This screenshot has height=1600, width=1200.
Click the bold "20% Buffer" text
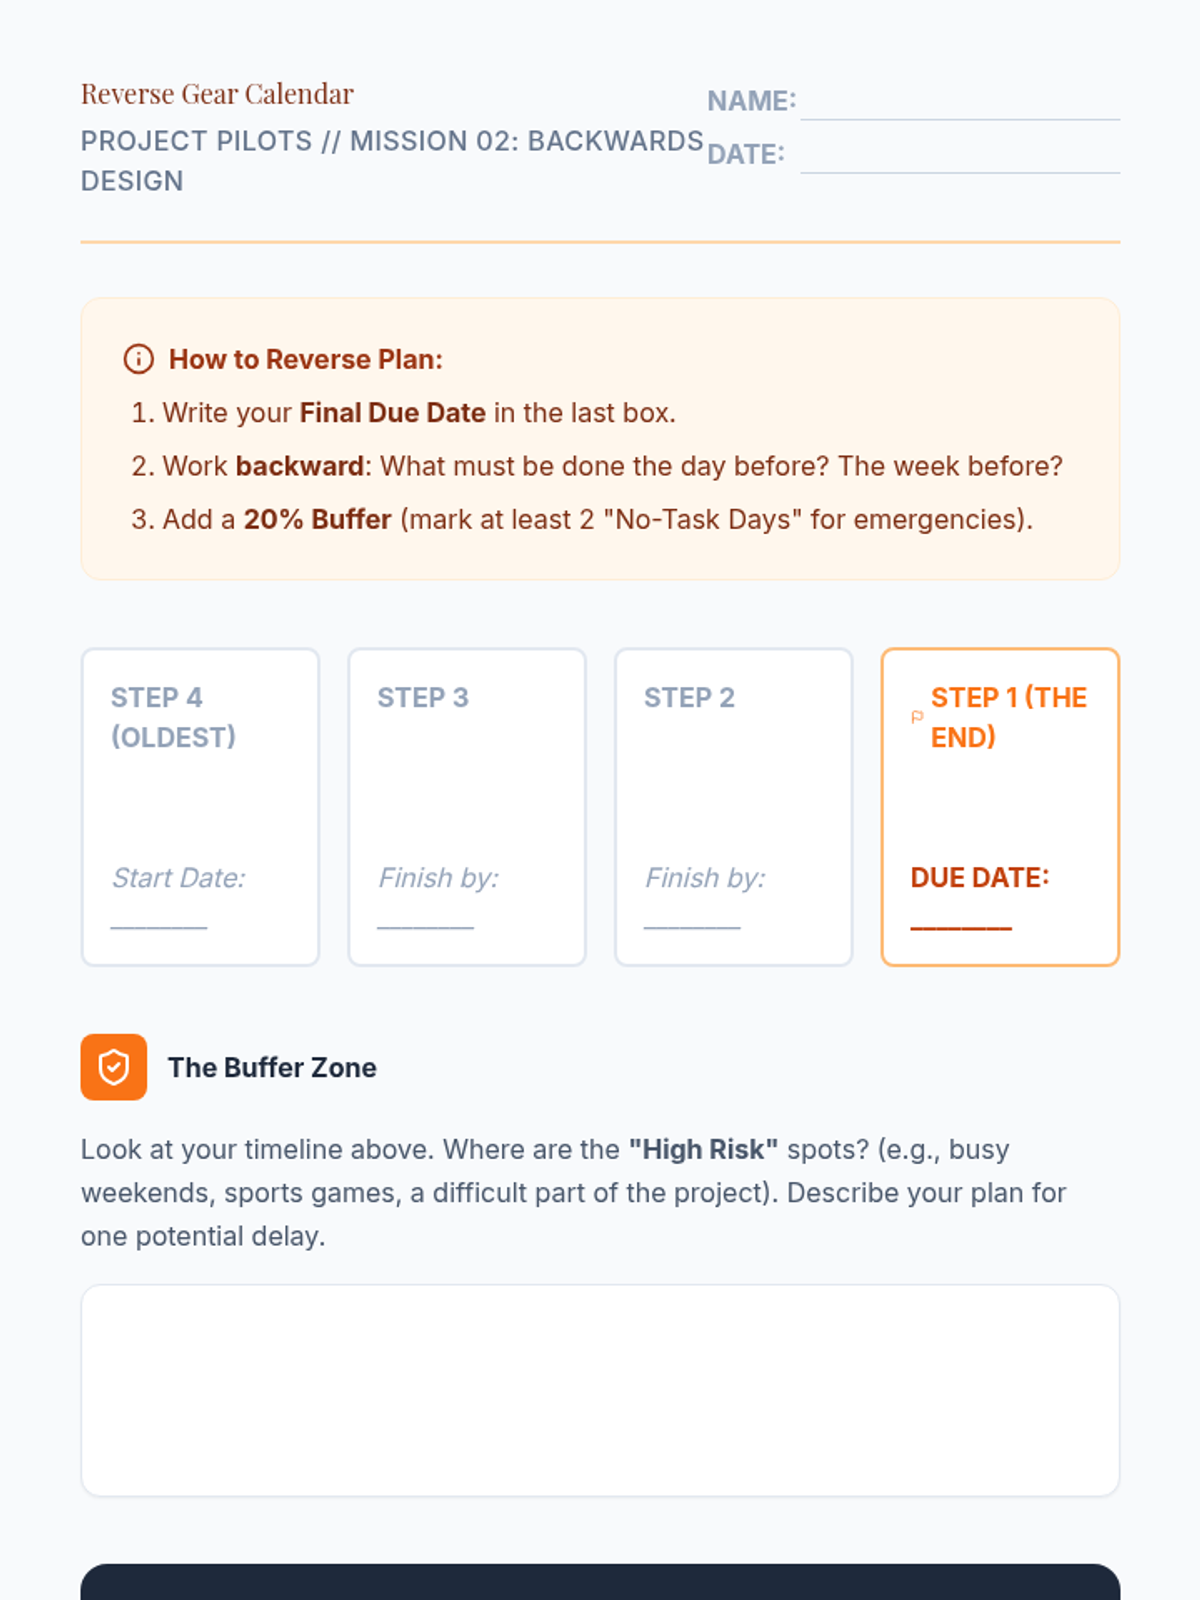click(317, 519)
